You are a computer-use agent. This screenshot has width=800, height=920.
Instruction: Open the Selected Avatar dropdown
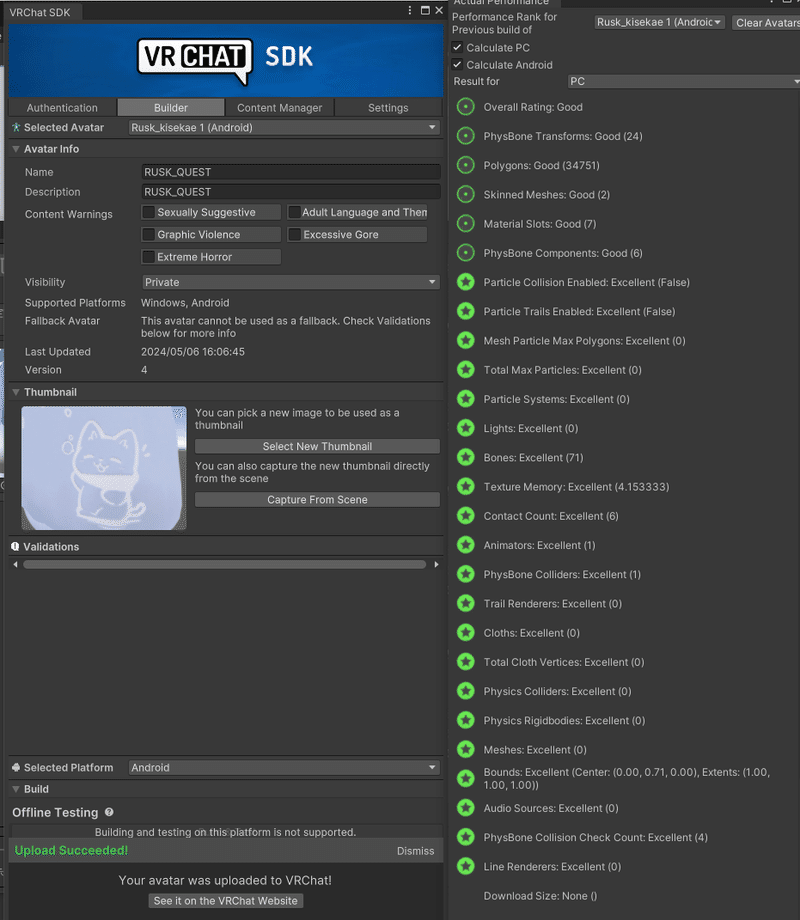[x=284, y=127]
